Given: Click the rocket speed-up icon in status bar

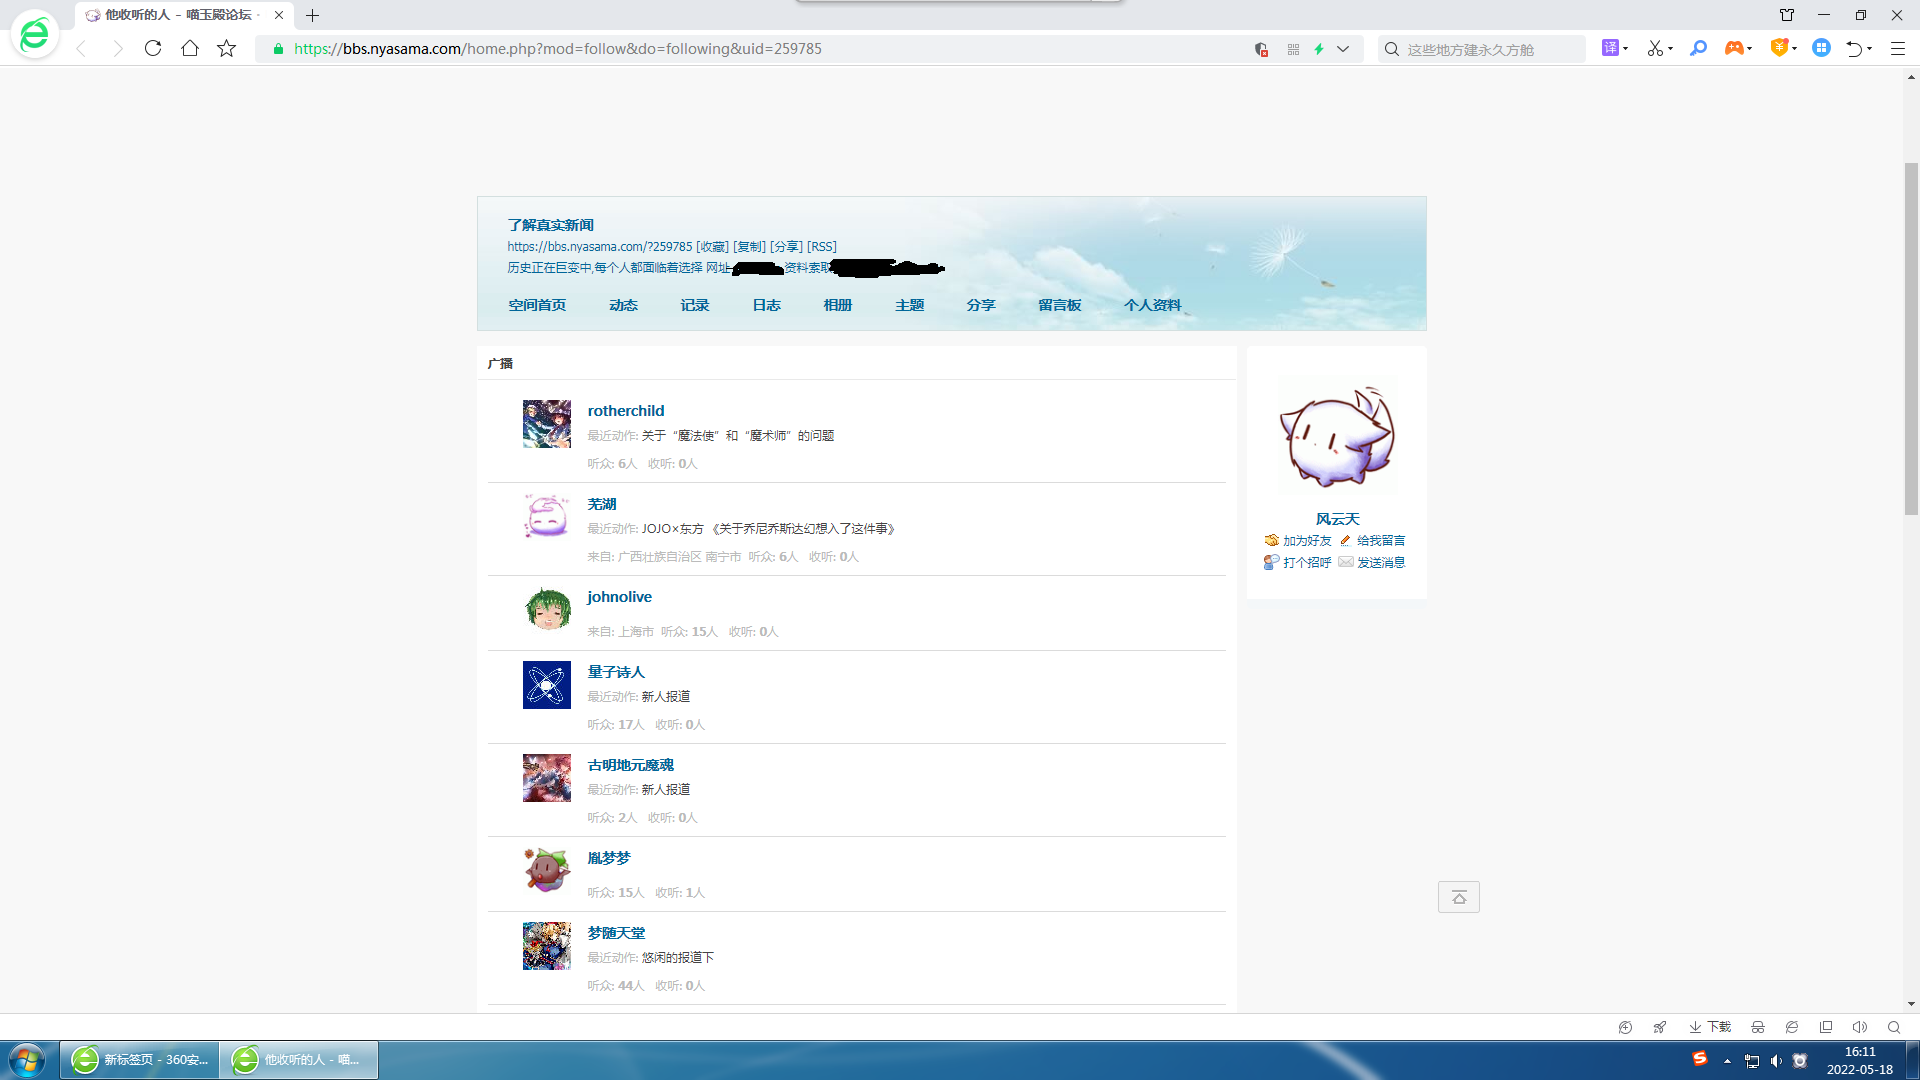Looking at the screenshot, I should (x=1660, y=1027).
